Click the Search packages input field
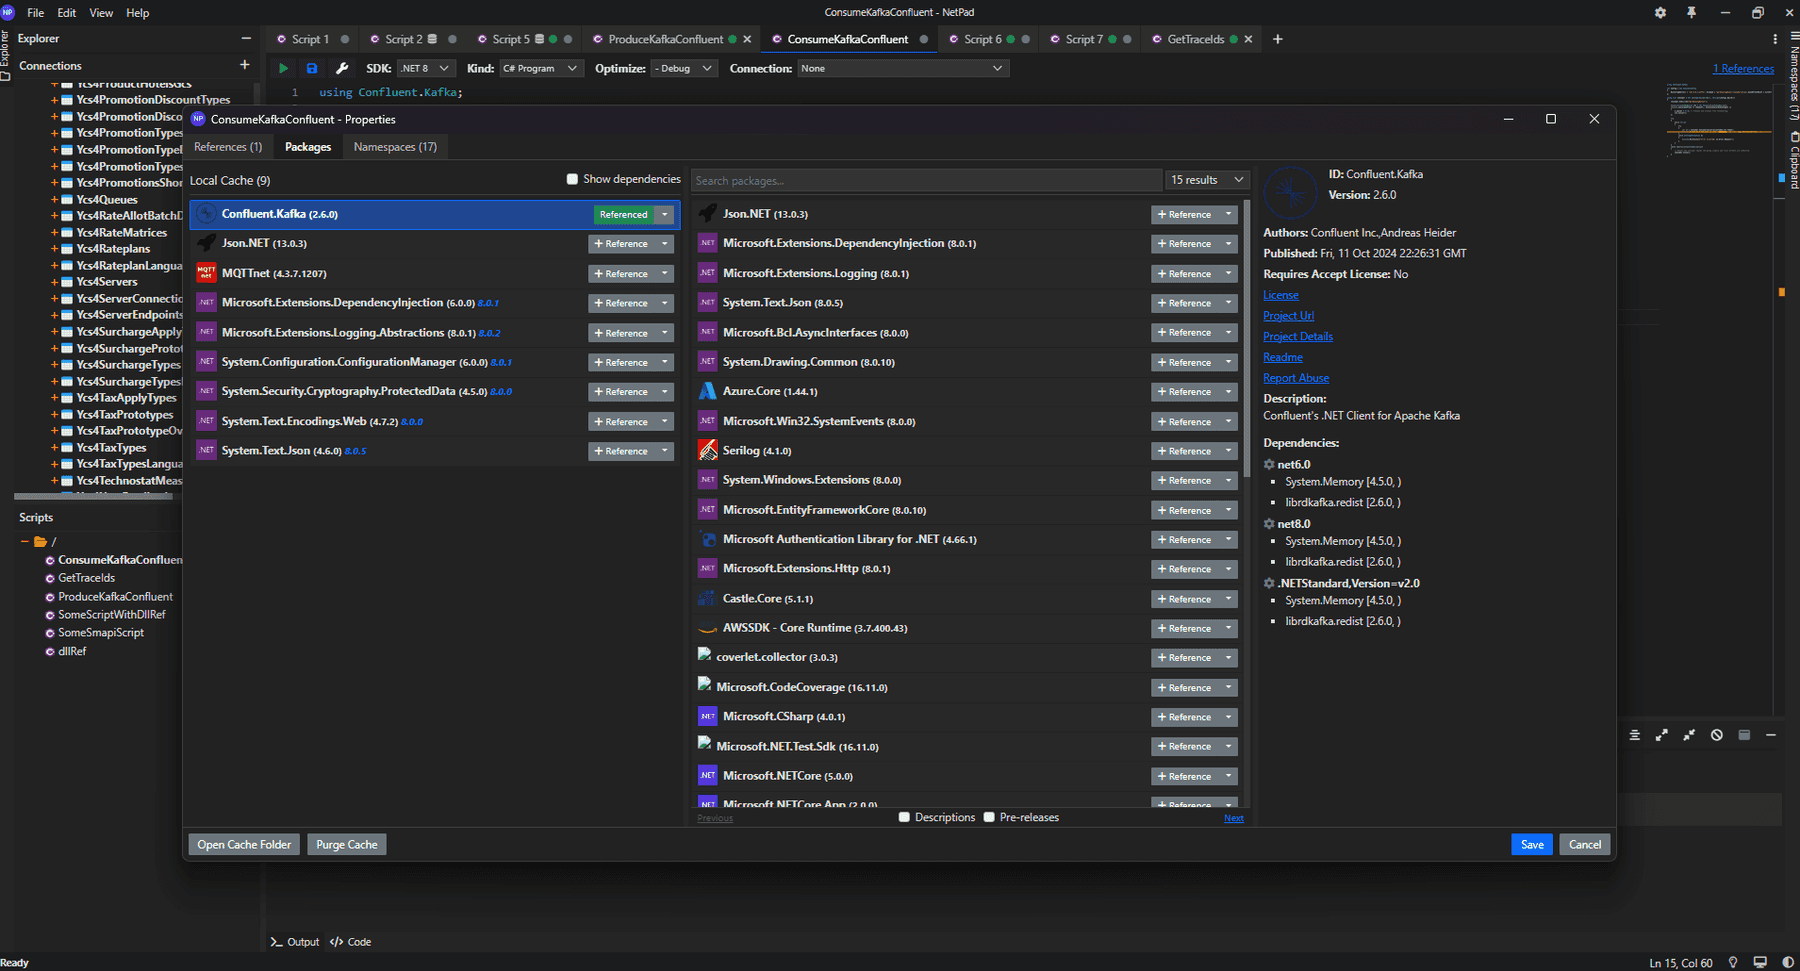The height and width of the screenshot is (971, 1800). point(925,180)
